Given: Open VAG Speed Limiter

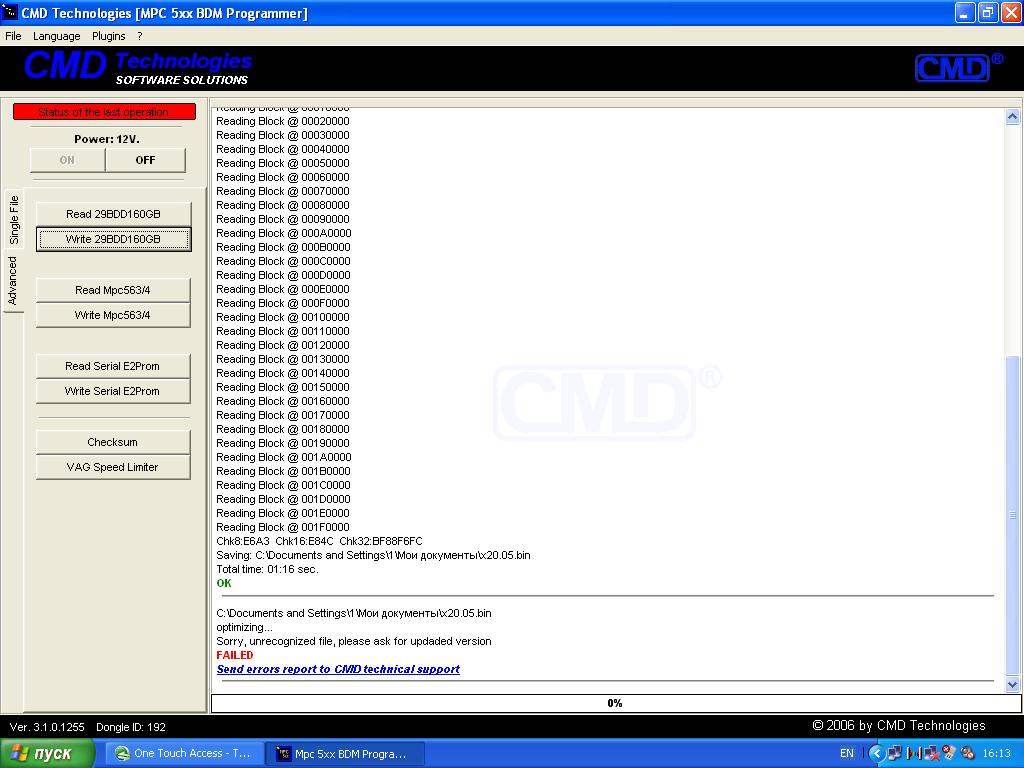Looking at the screenshot, I should click(113, 467).
